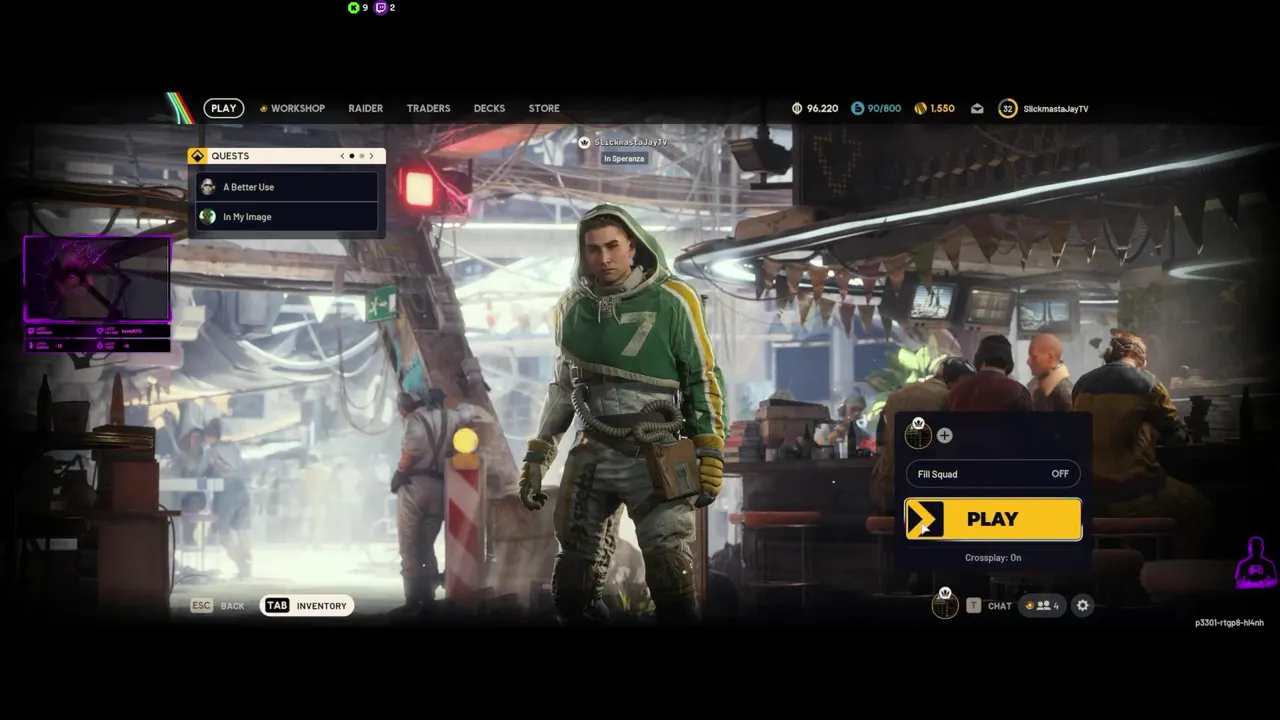Open the STORE tab
The image size is (1280, 720).
click(x=544, y=108)
